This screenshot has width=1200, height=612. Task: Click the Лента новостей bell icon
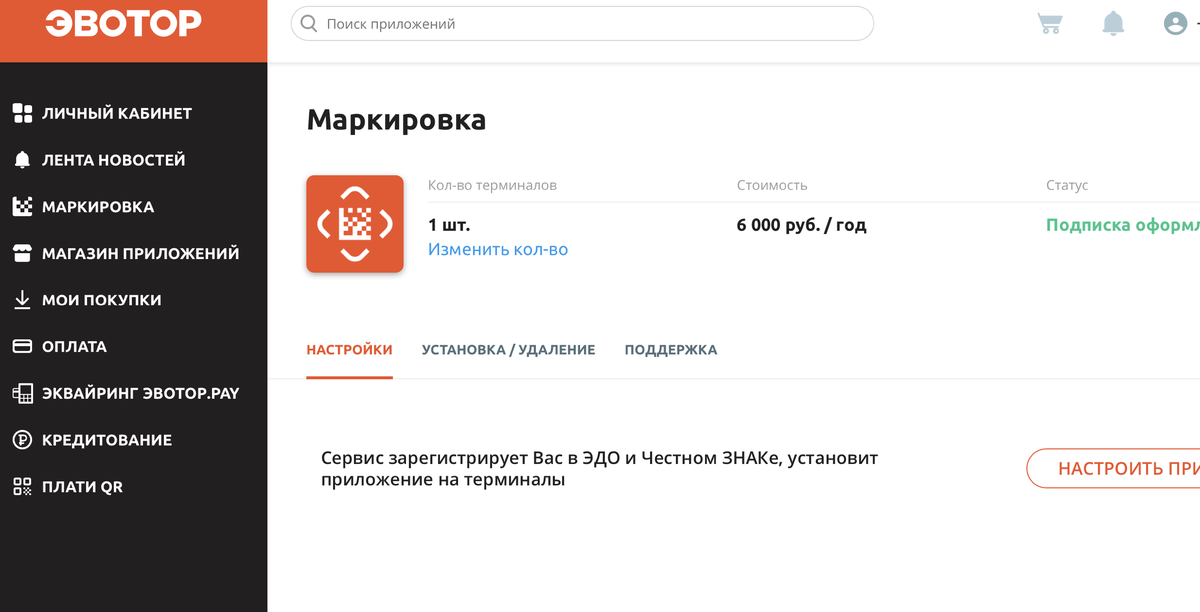tap(22, 160)
